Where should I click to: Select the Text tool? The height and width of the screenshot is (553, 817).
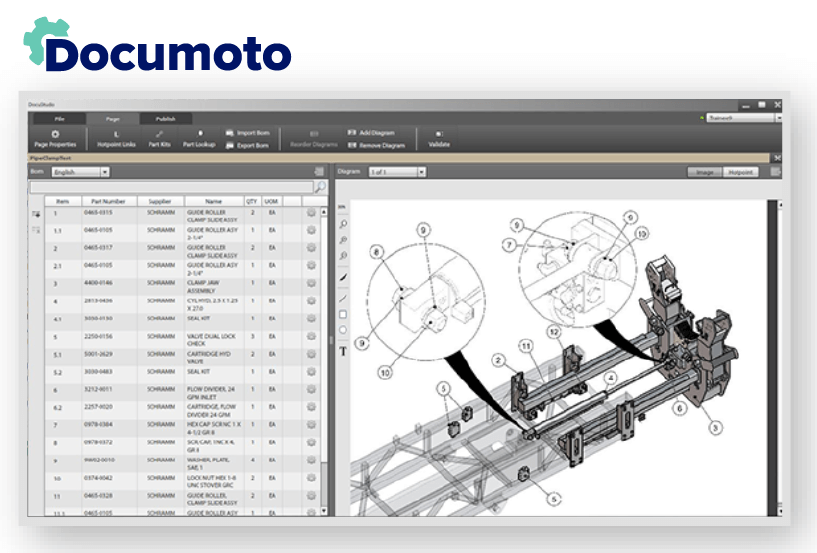[x=343, y=351]
